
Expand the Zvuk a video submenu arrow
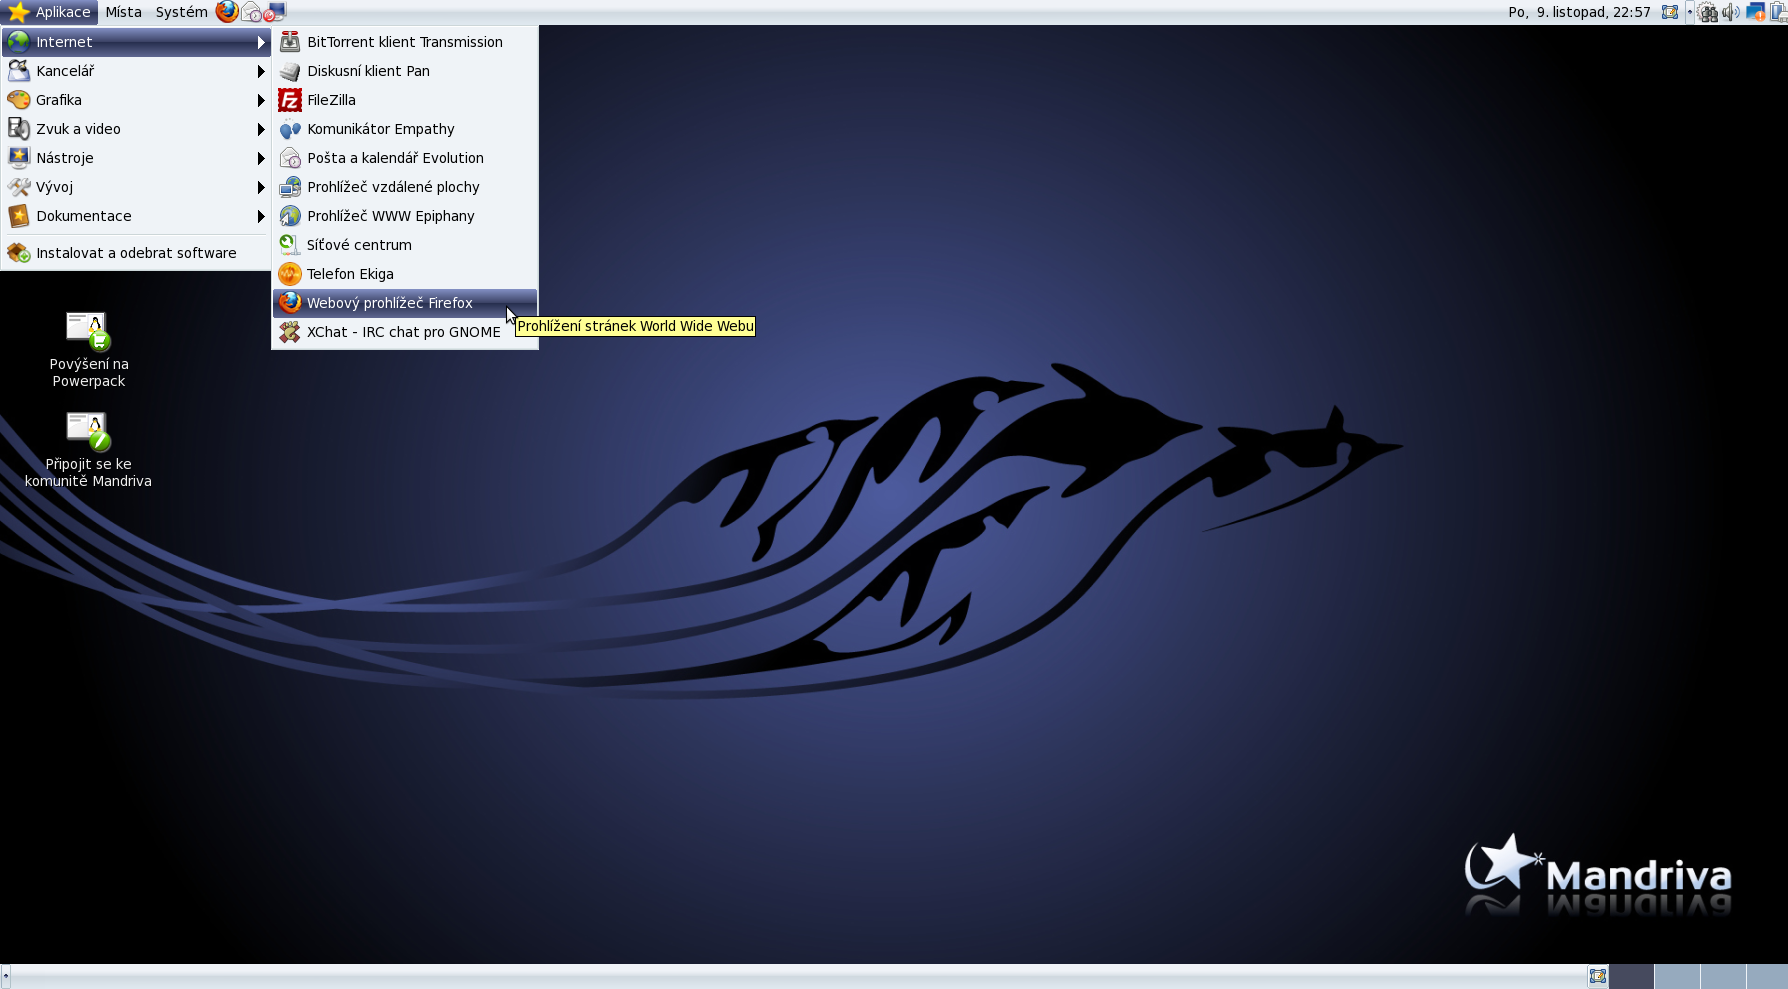coord(261,129)
